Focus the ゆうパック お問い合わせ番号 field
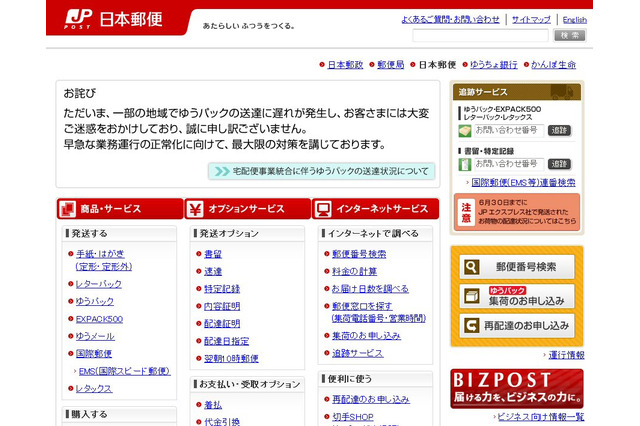Viewport: 640px width, 426px height. 509,131
